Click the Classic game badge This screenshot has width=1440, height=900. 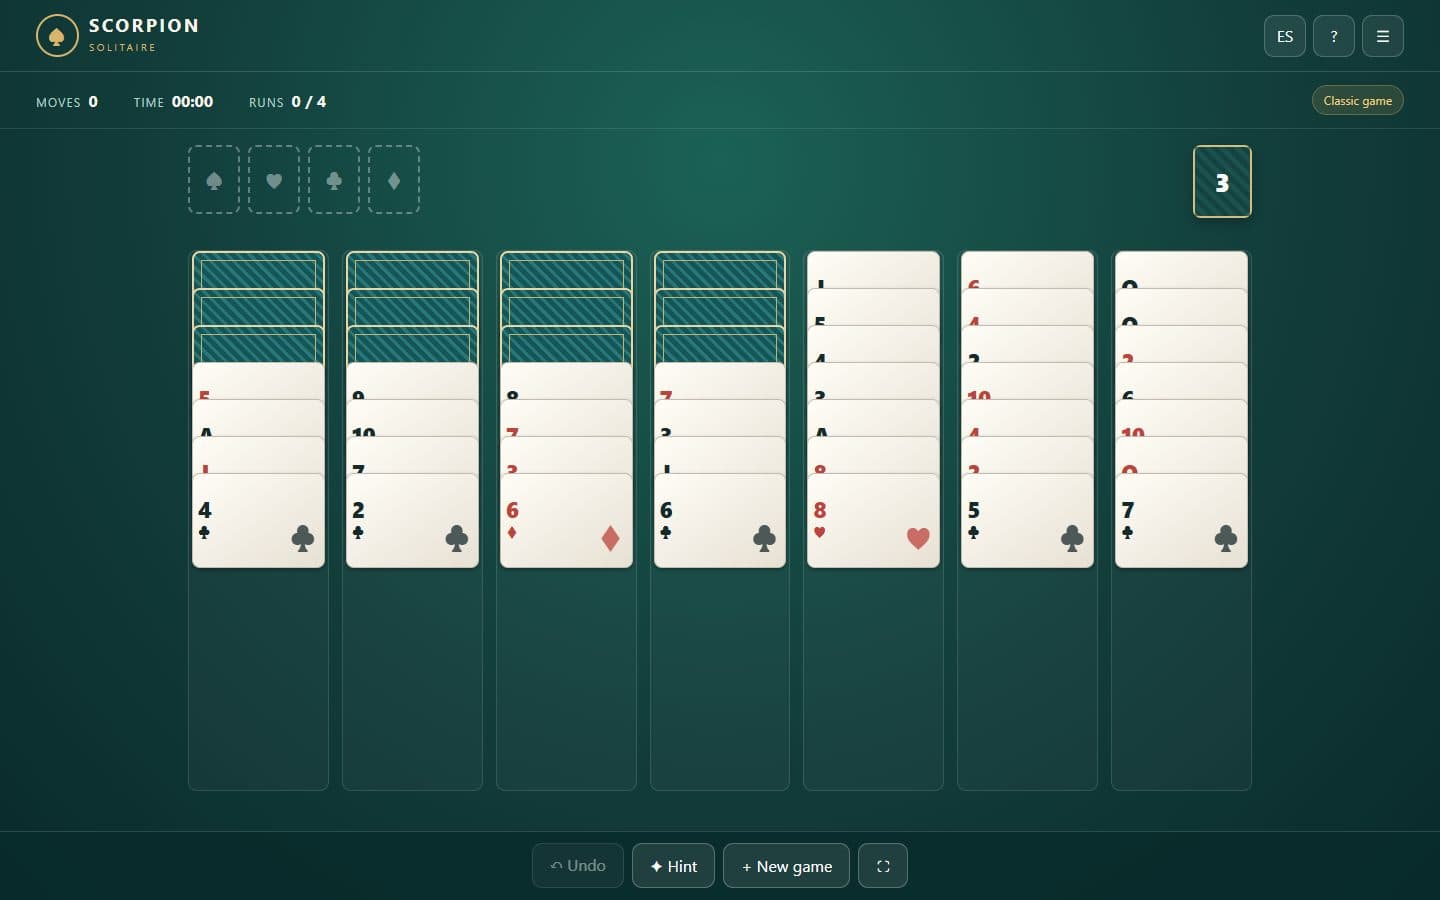click(x=1357, y=100)
